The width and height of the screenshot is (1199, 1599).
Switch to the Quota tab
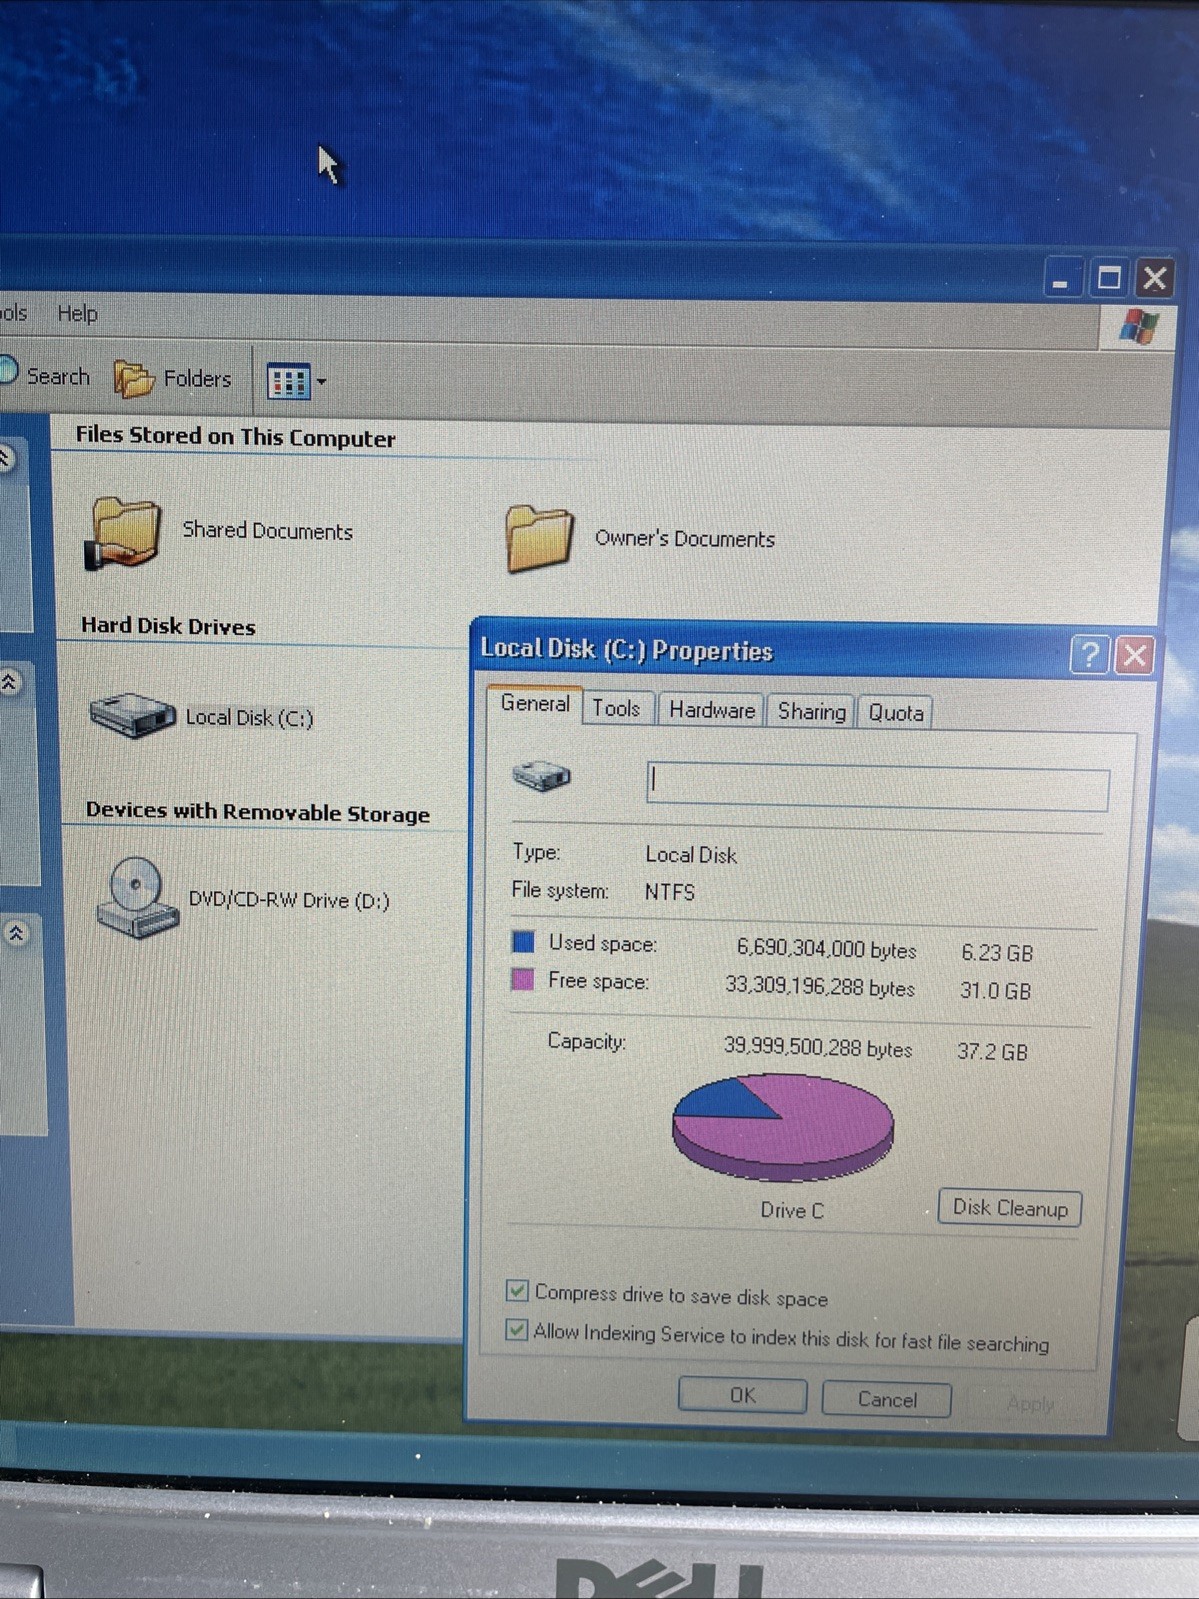click(x=895, y=713)
